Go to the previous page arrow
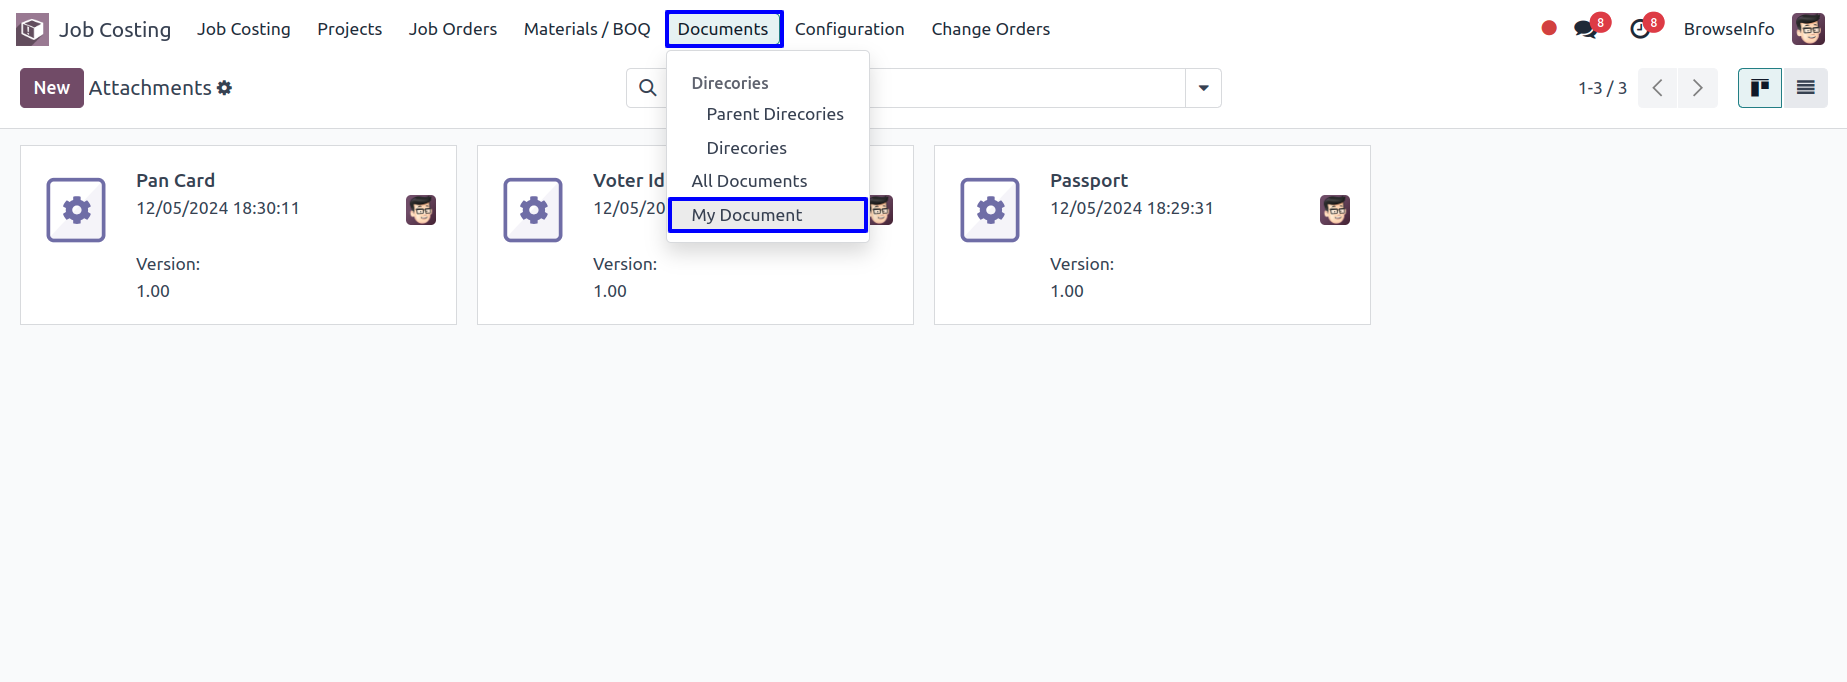This screenshot has width=1847, height=682. click(1658, 88)
